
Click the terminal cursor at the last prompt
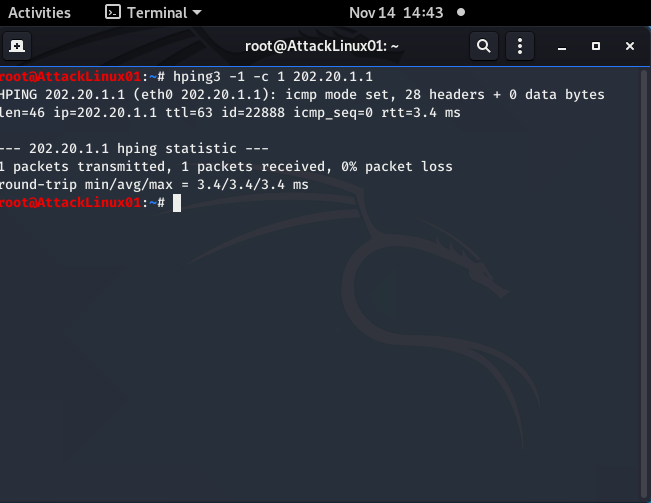[177, 203]
